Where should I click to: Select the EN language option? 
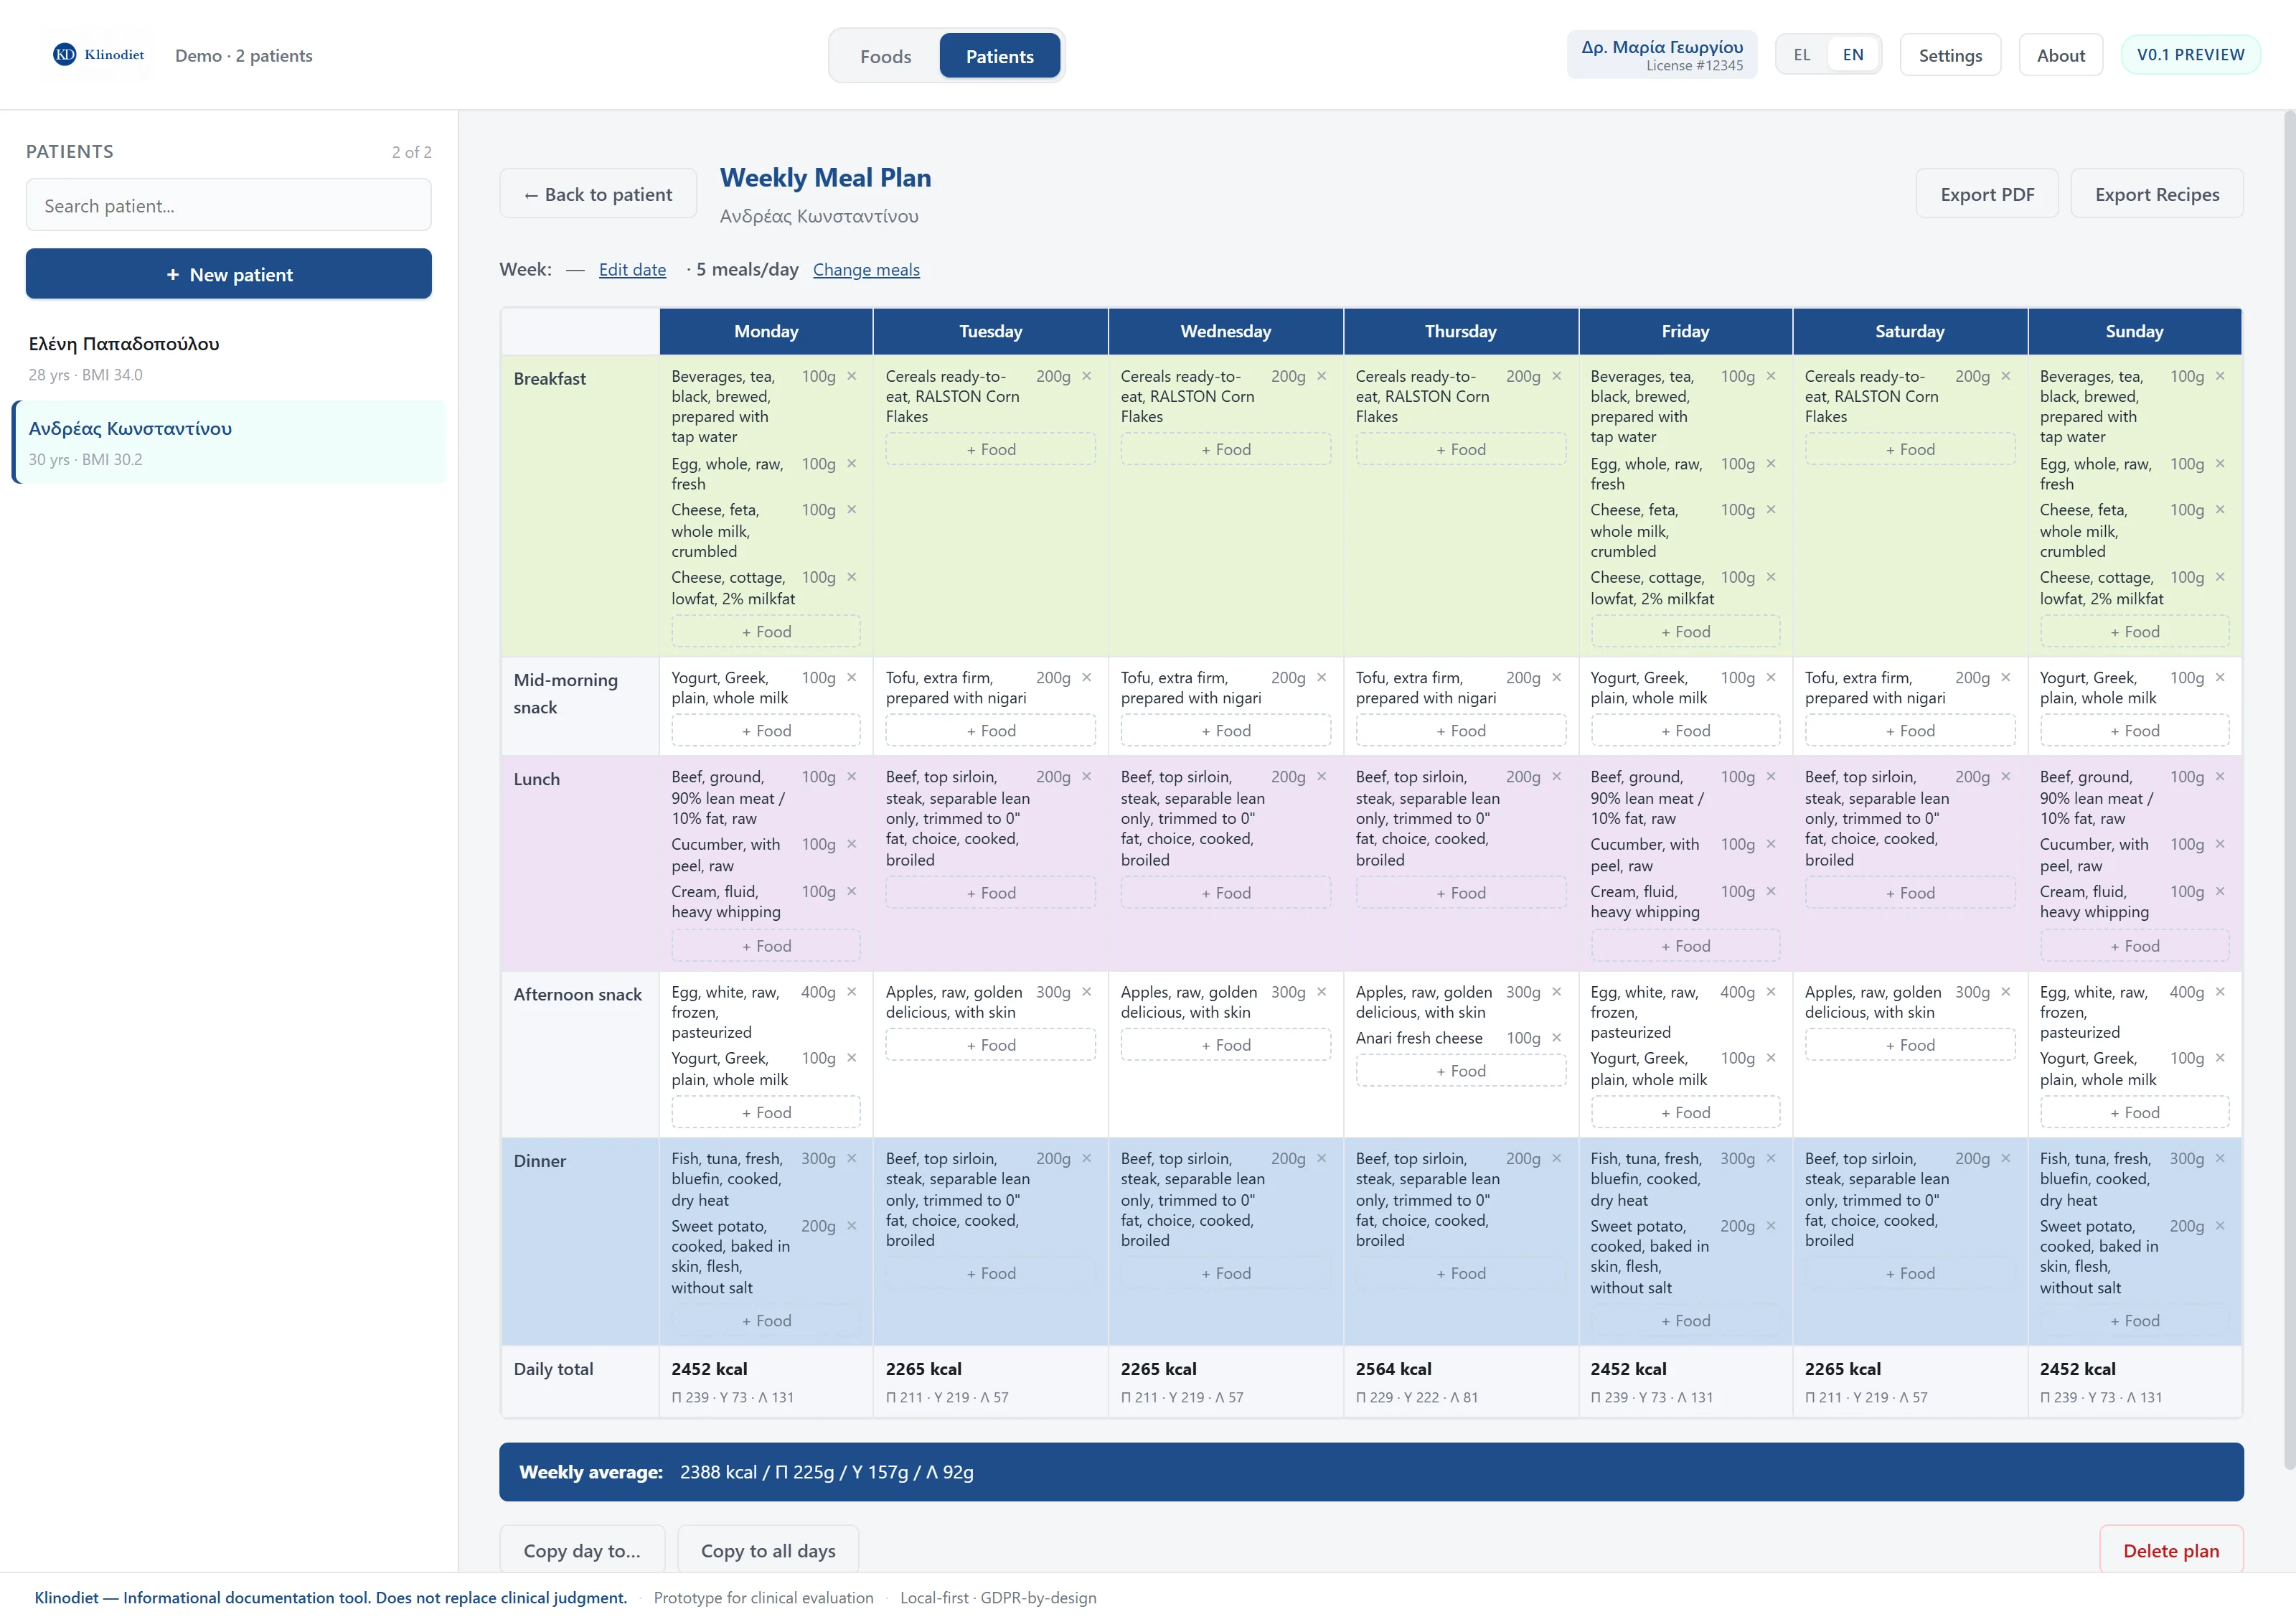coord(1853,55)
